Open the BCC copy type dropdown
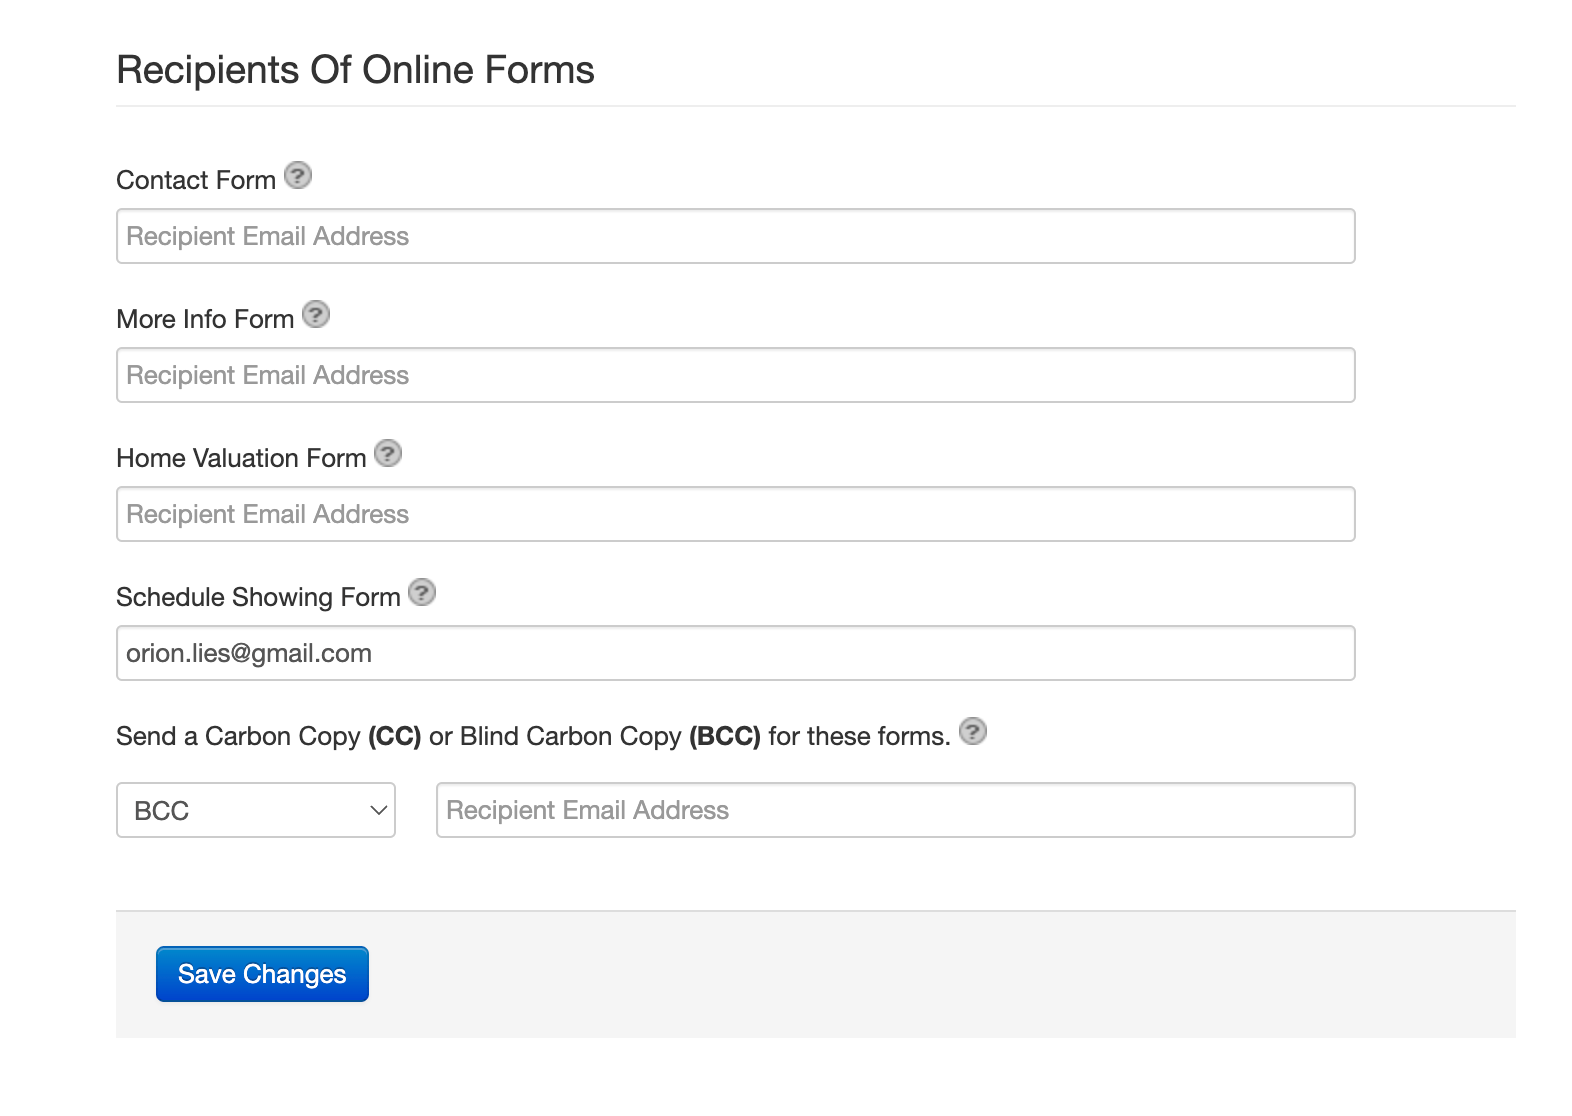1572x1116 pixels. 255,810
